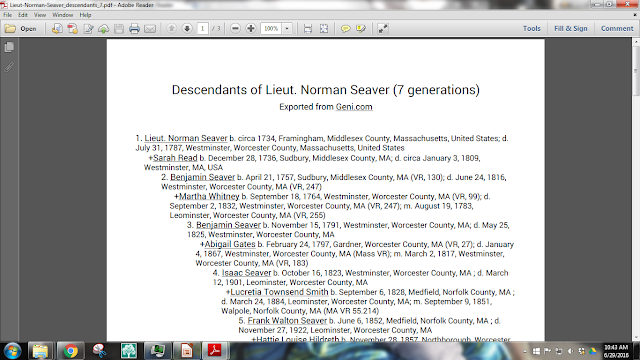Click the create PDF online icon
The image size is (640, 360).
[73, 29]
